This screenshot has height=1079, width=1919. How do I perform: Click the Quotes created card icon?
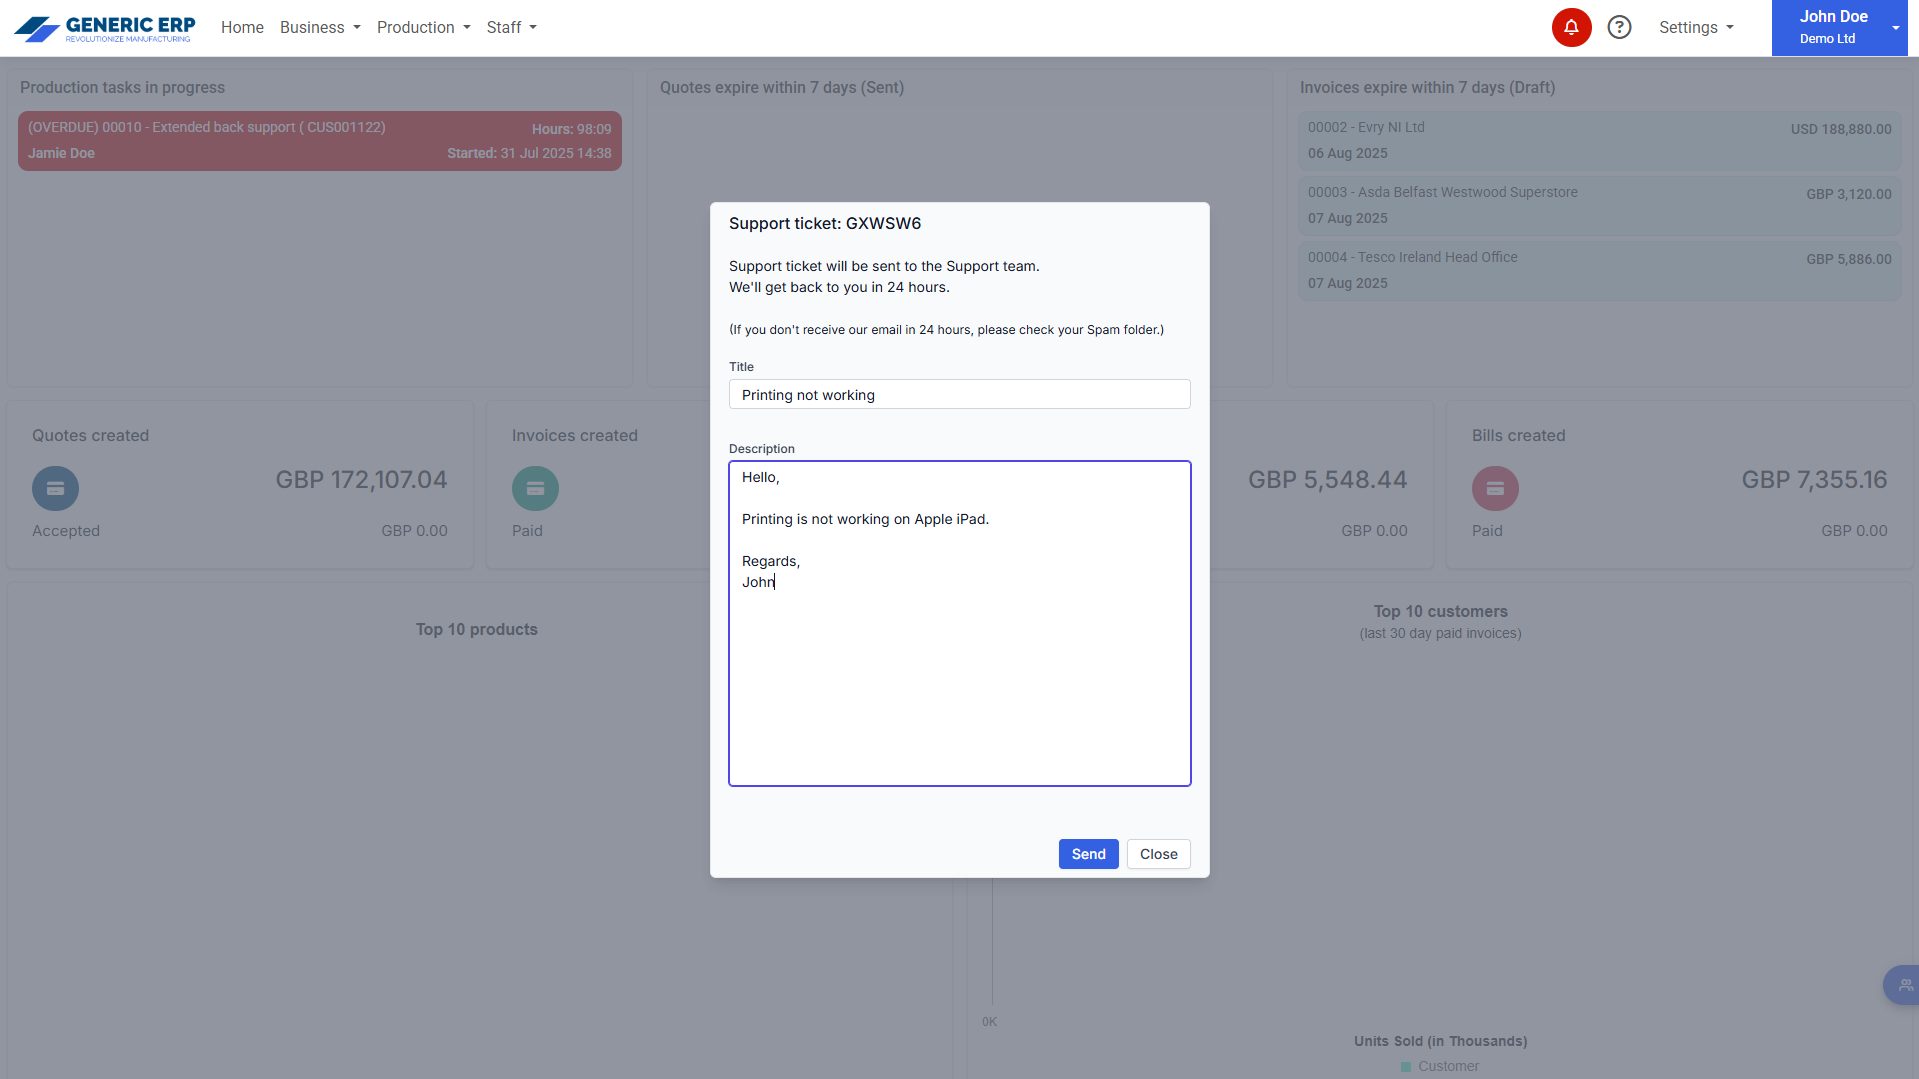(x=55, y=488)
